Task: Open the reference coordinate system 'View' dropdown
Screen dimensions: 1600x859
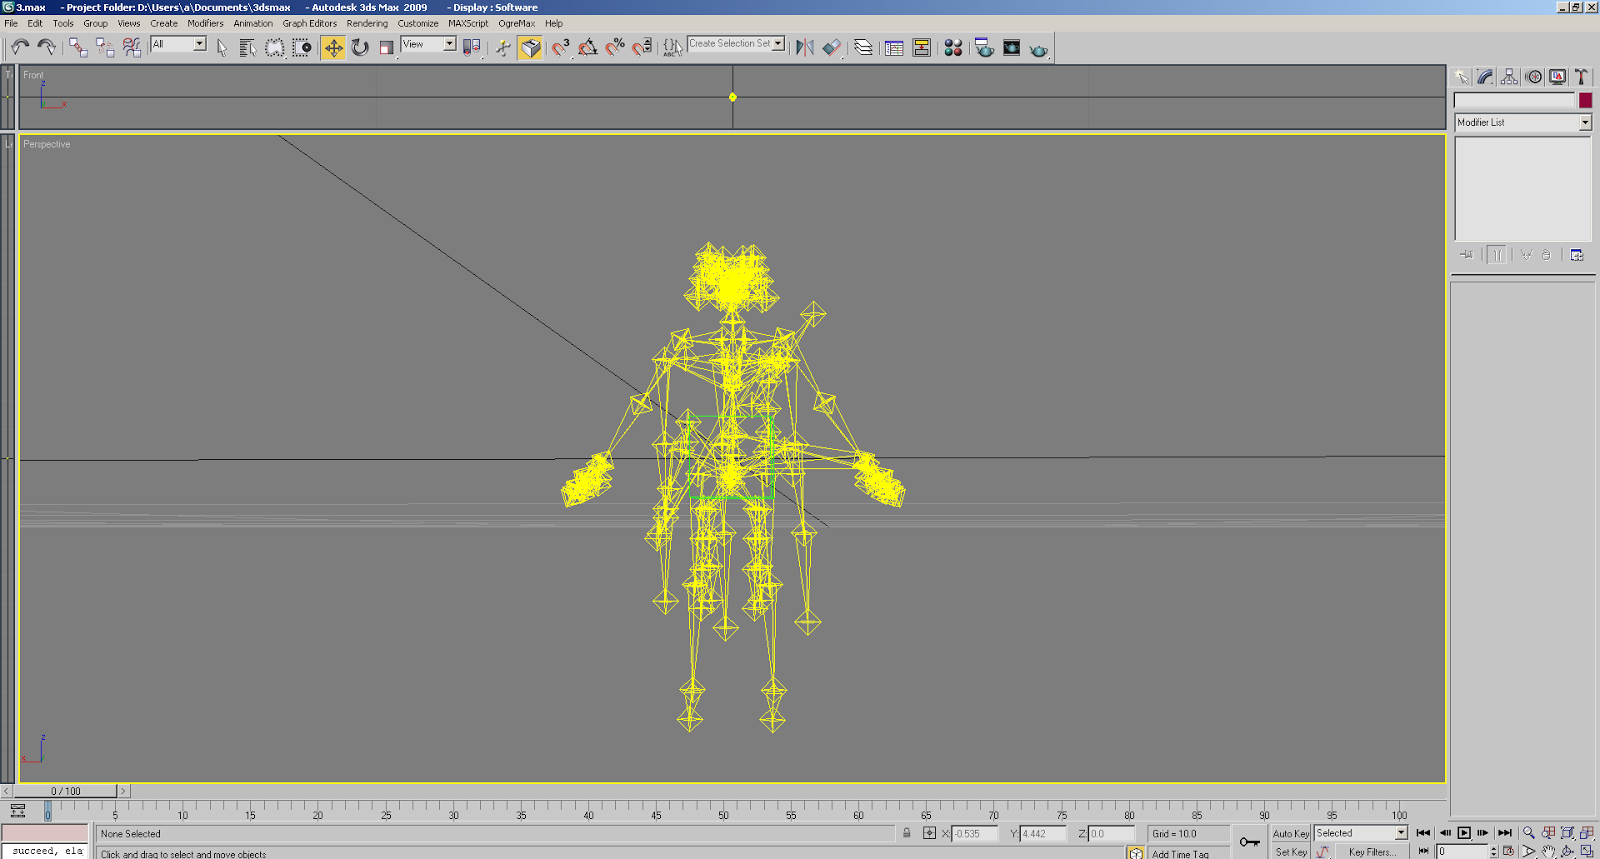Action: coord(450,44)
